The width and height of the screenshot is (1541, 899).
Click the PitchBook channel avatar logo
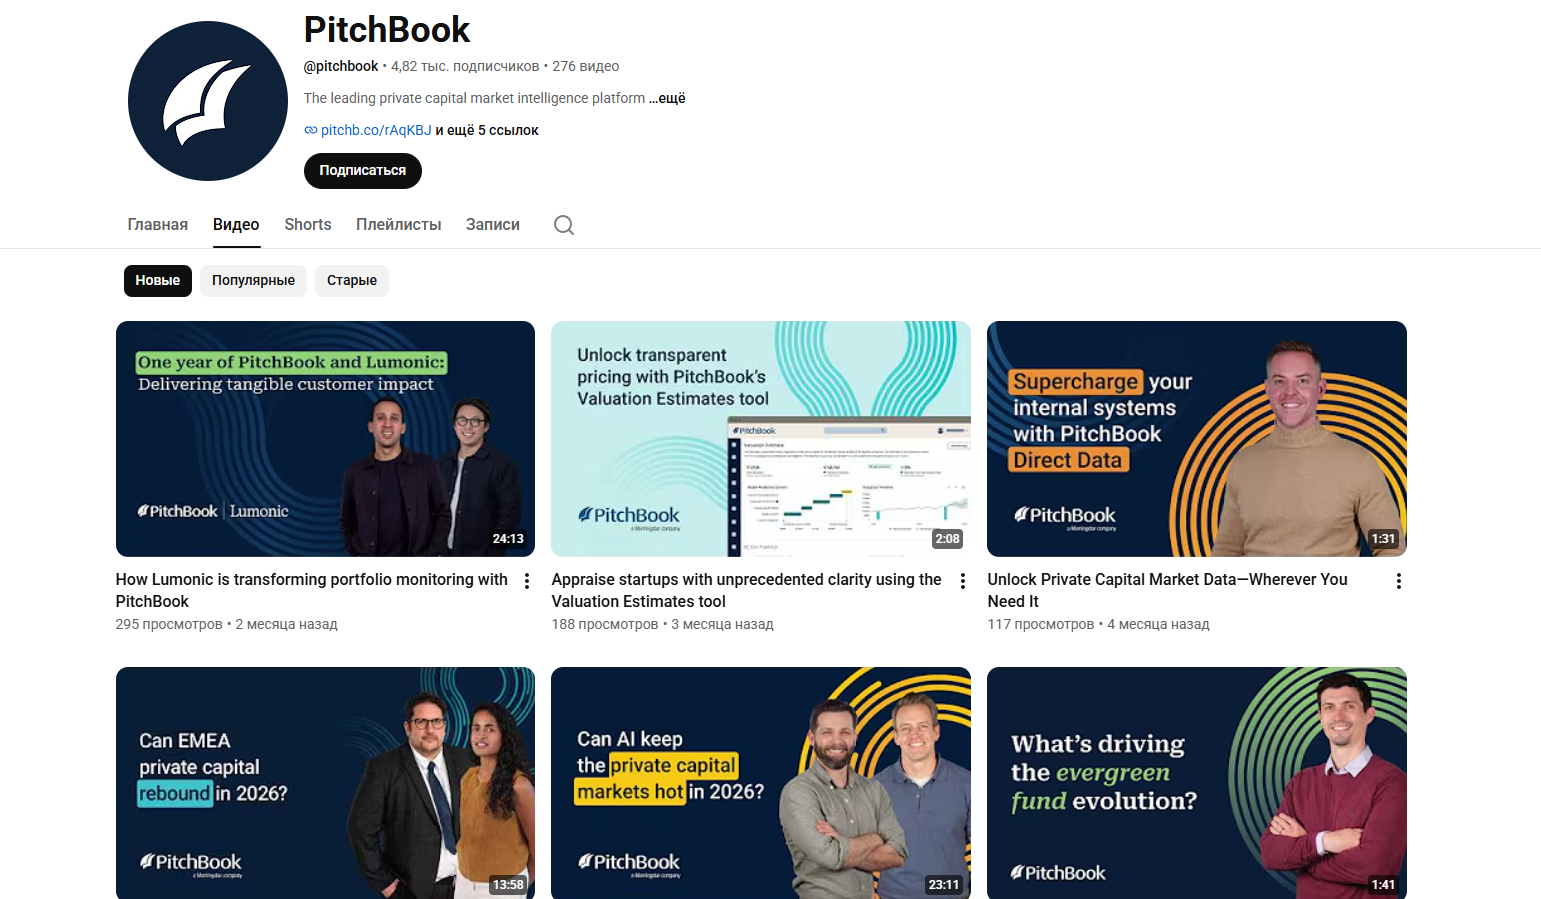point(208,101)
